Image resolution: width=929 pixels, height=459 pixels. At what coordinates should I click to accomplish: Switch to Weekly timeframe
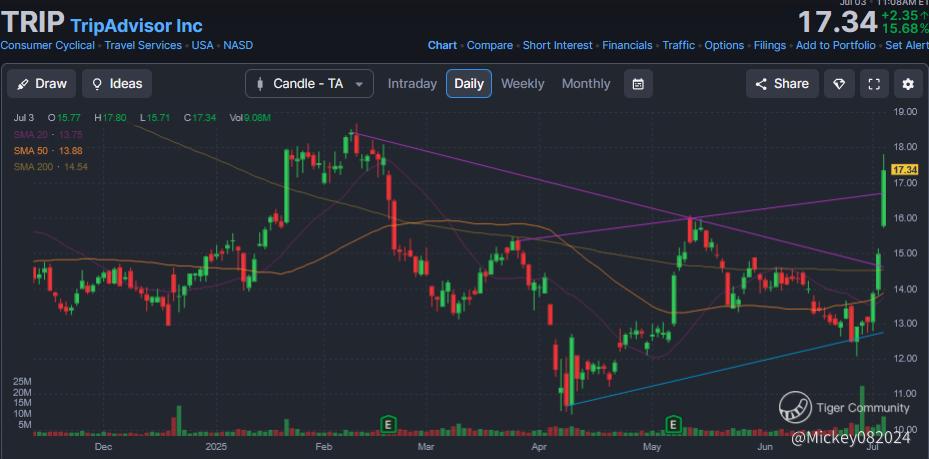point(523,84)
